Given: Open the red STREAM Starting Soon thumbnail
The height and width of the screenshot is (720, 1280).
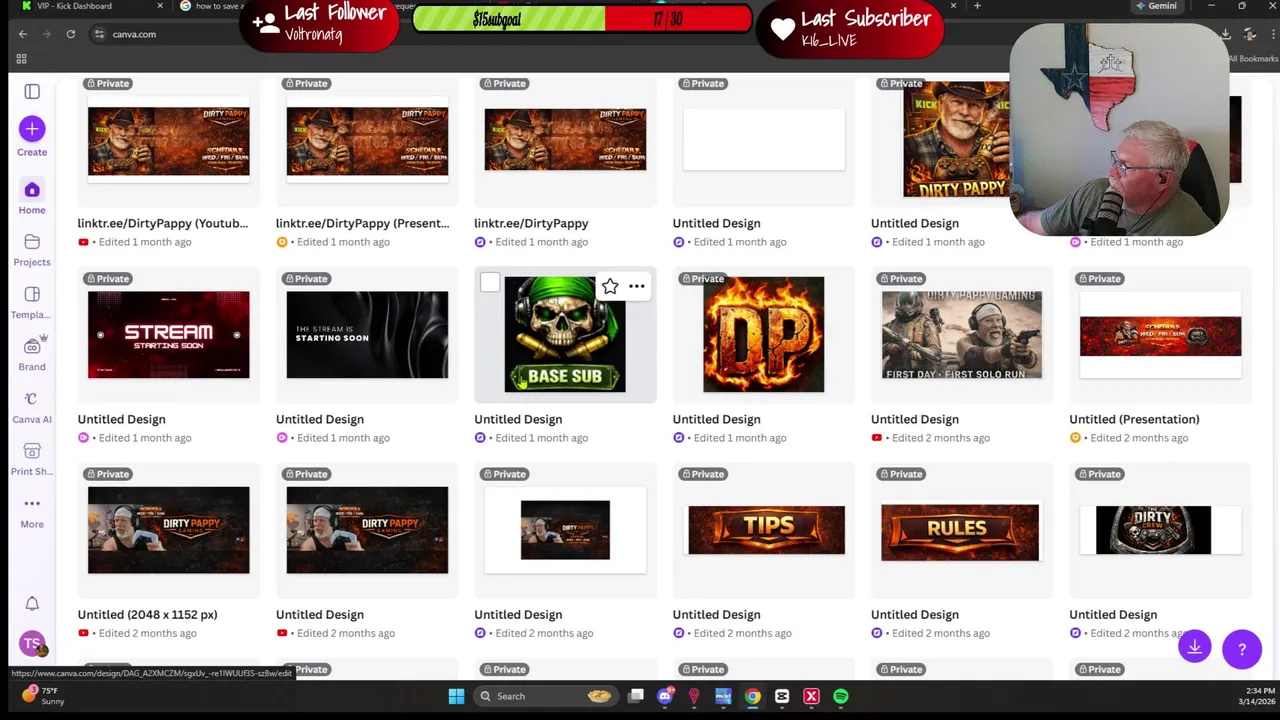Looking at the screenshot, I should point(168,335).
